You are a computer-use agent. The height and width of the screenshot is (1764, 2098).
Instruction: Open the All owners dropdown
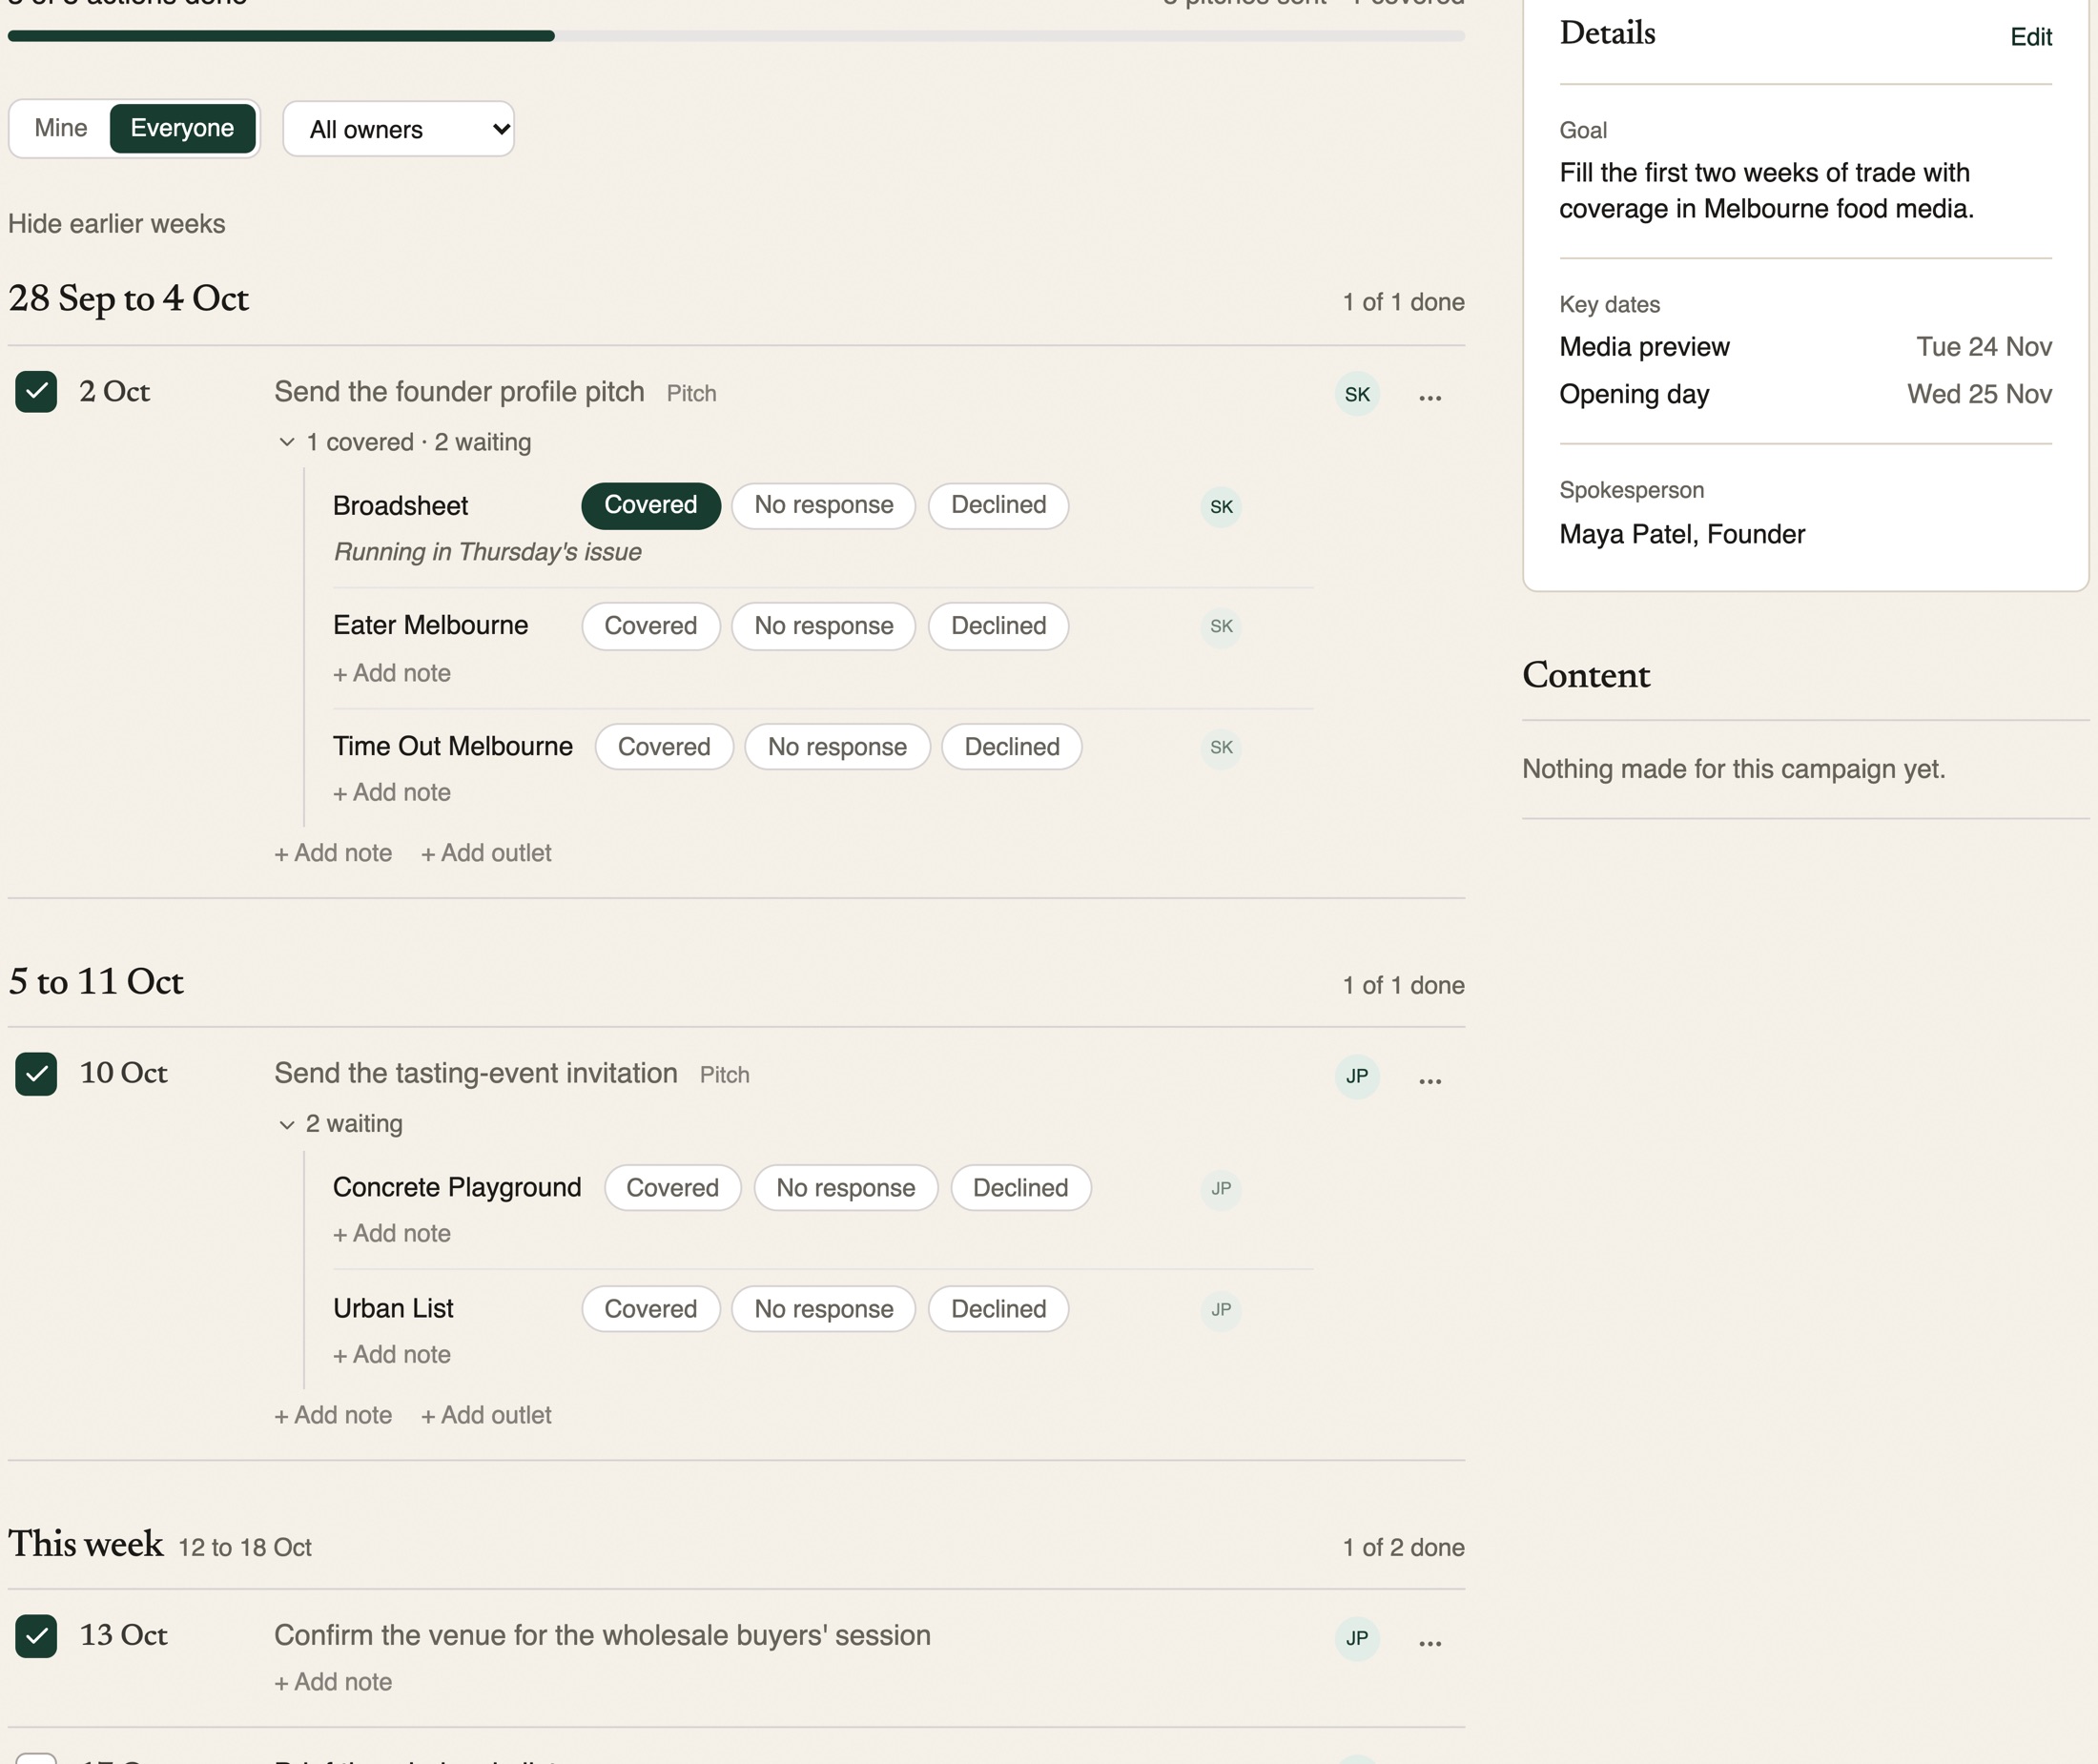[398, 129]
